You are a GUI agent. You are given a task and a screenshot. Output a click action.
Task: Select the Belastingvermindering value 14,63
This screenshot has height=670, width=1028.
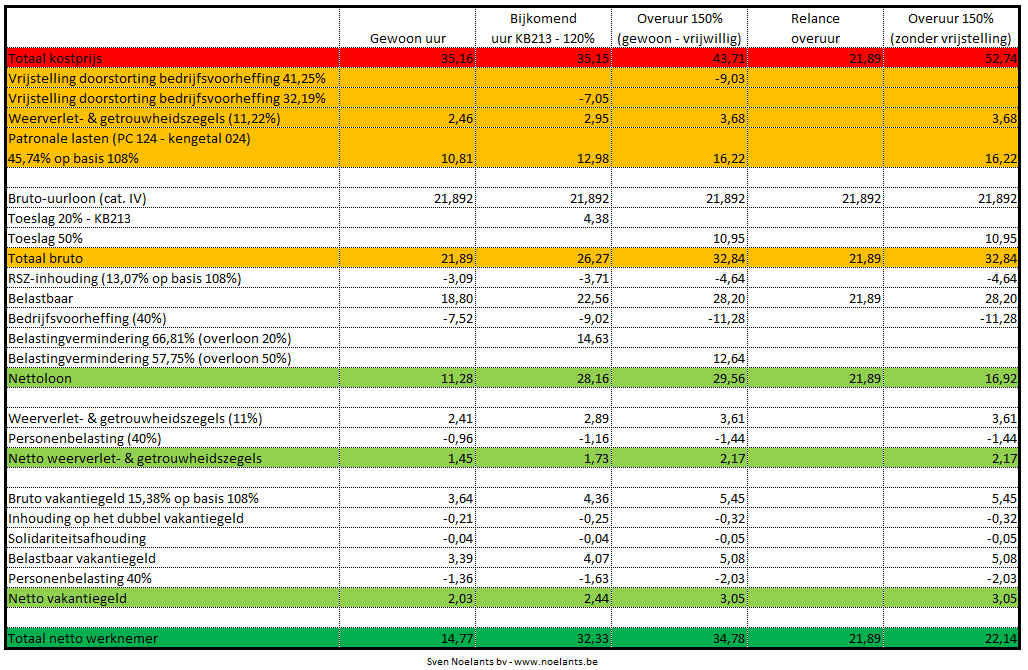(x=591, y=339)
